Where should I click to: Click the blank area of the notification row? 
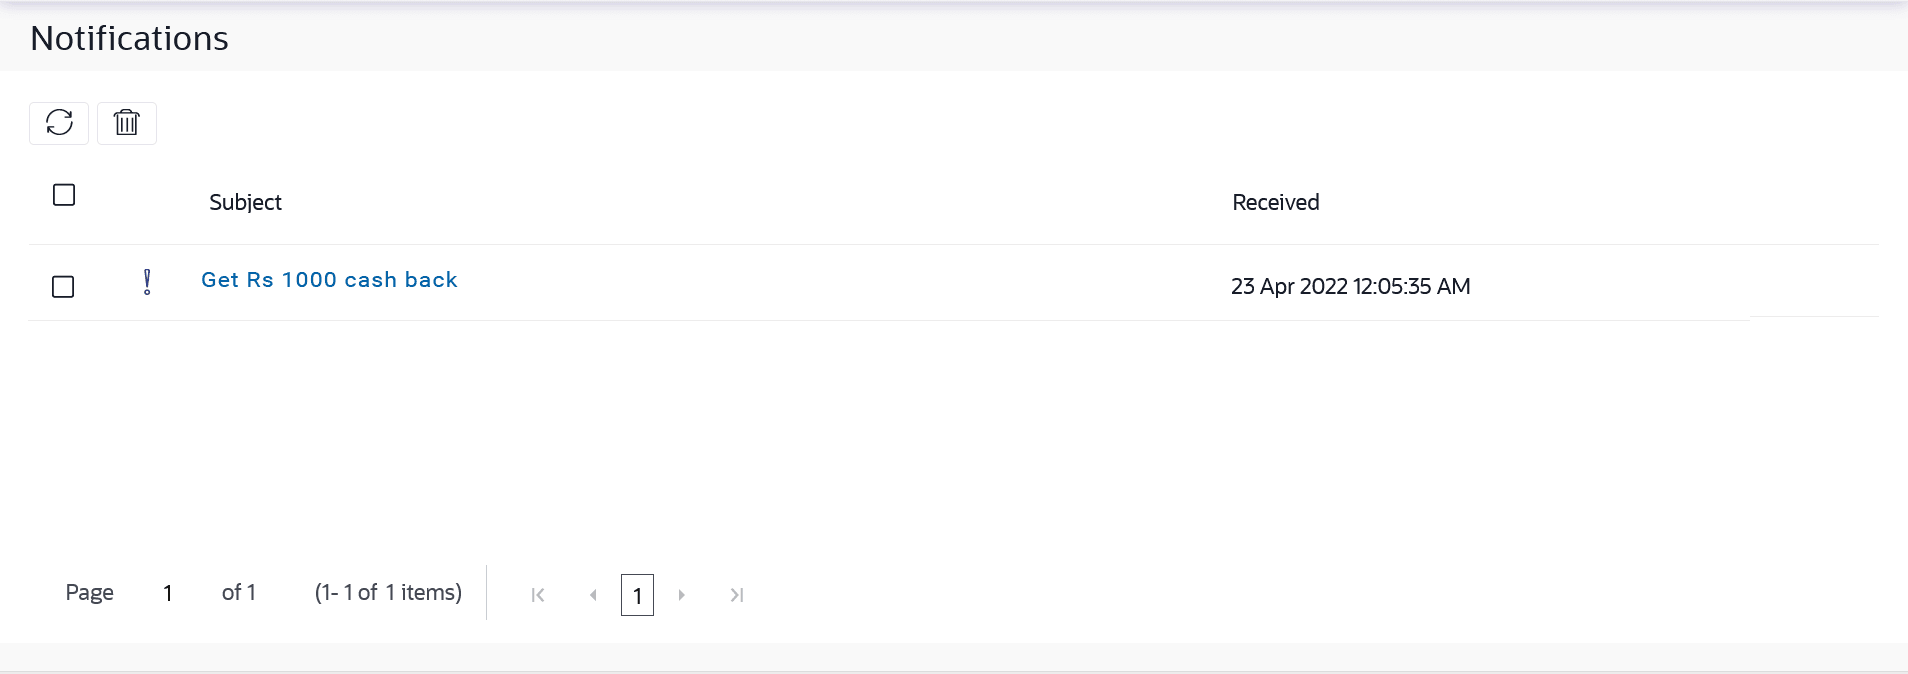pyautogui.click(x=840, y=283)
